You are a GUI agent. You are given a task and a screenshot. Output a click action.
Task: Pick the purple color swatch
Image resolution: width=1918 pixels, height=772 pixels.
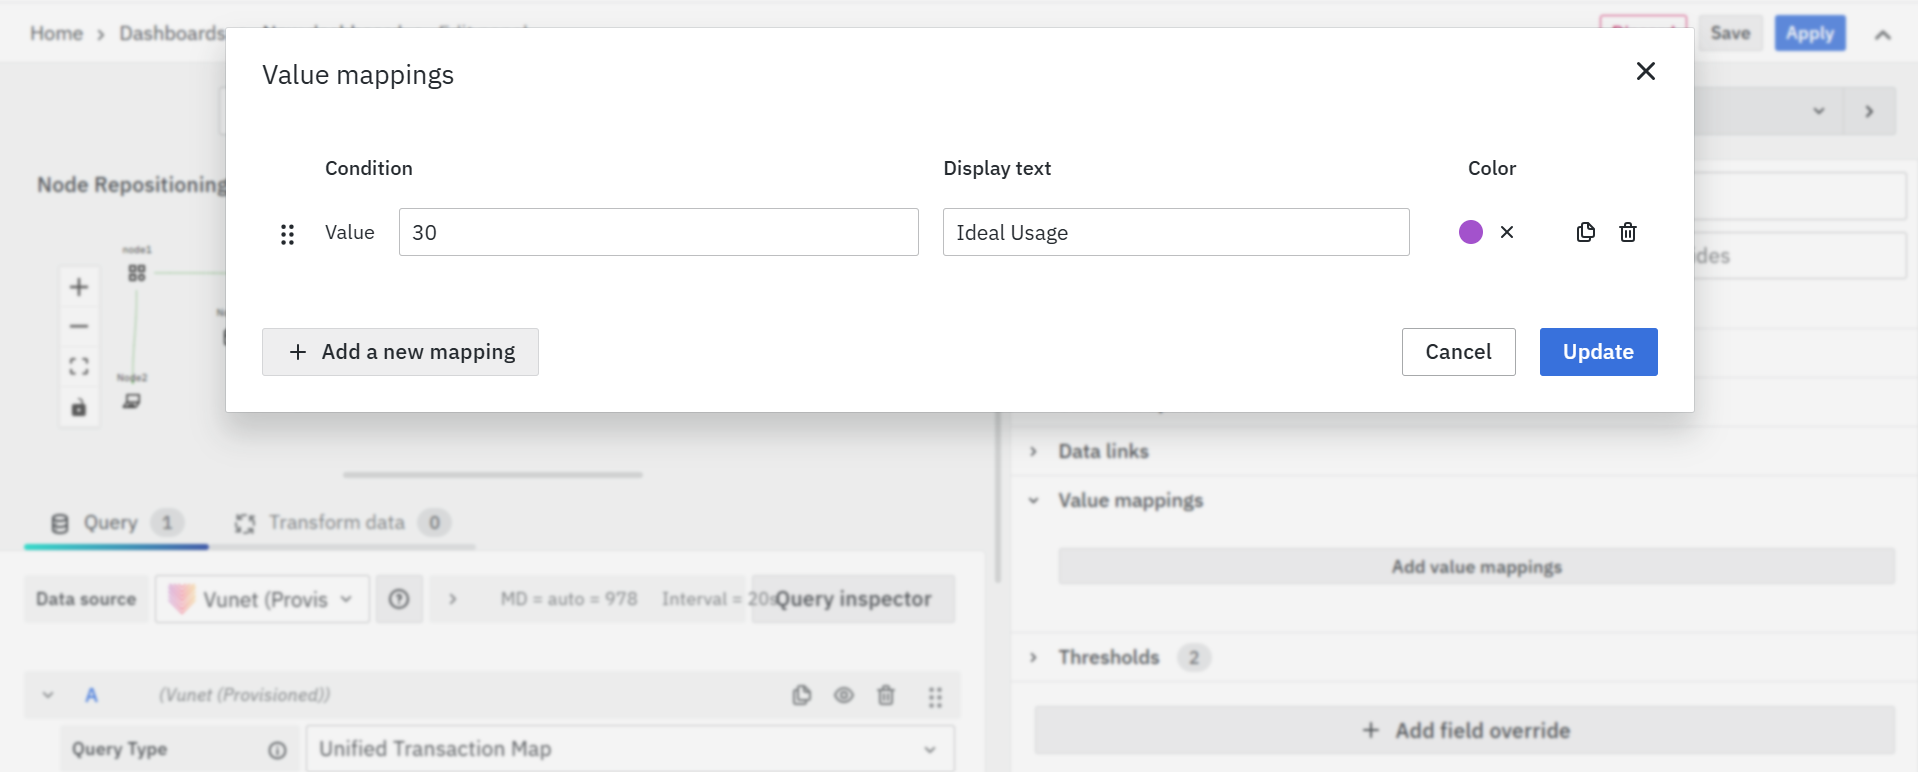click(x=1470, y=232)
